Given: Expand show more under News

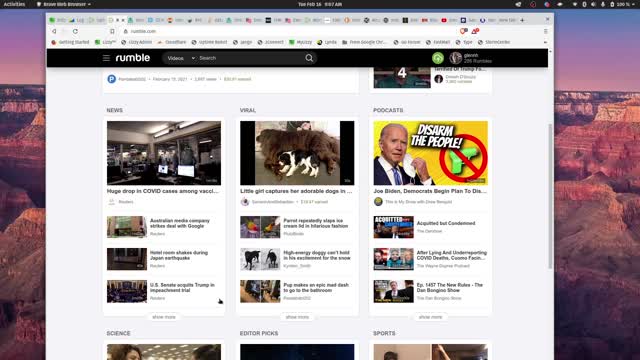Looking at the screenshot, I should (x=164, y=317).
